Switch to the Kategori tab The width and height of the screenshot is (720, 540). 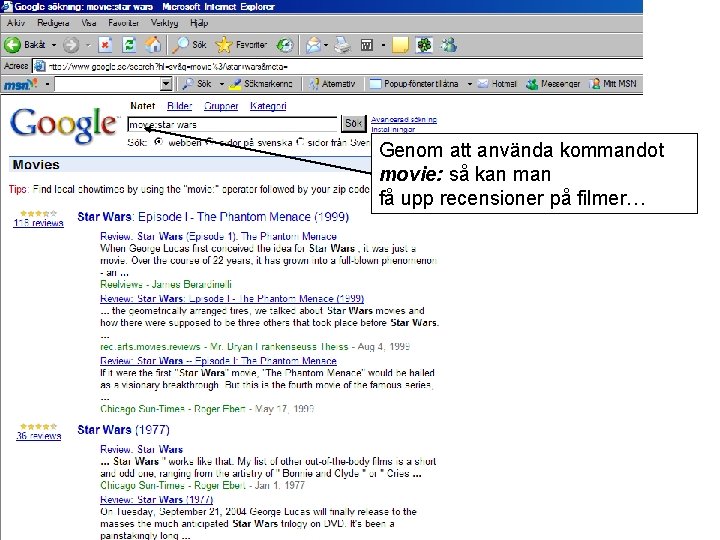click(x=268, y=106)
